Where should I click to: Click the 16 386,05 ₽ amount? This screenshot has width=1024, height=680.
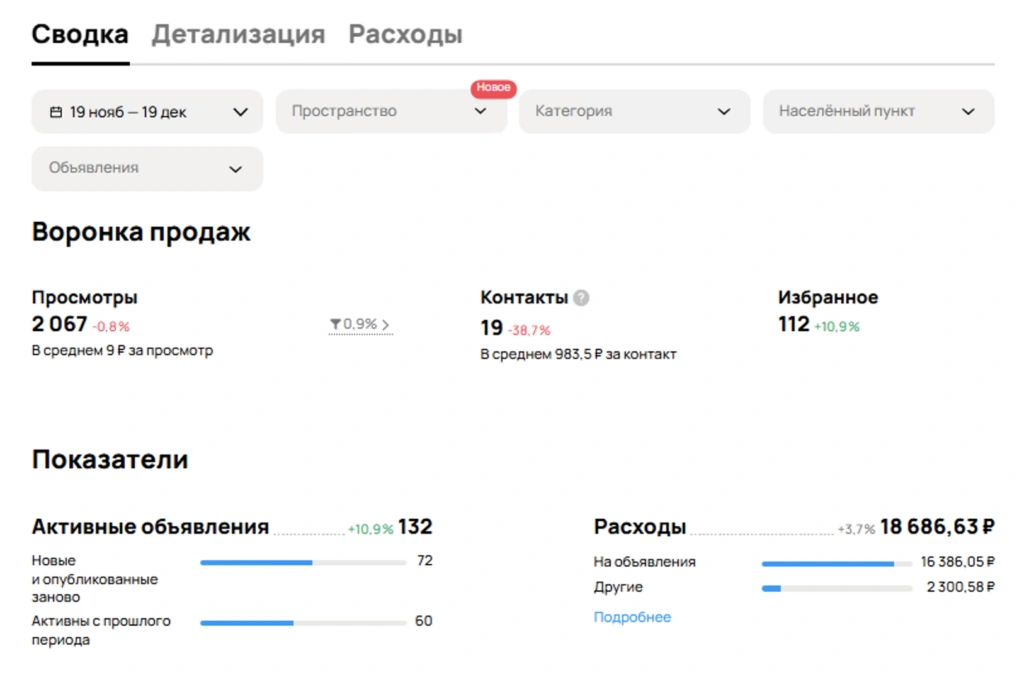[x=957, y=562]
